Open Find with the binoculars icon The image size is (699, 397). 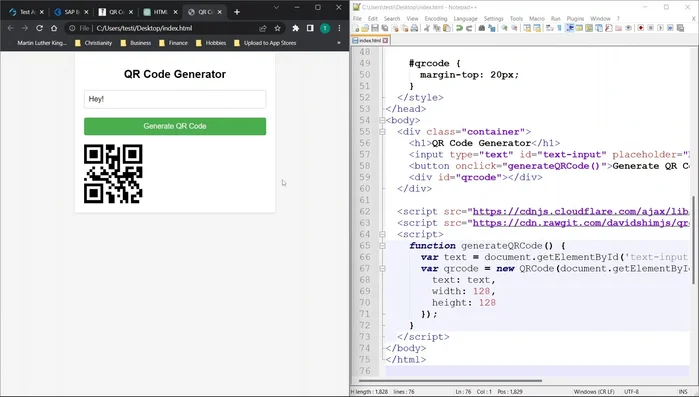click(x=481, y=28)
